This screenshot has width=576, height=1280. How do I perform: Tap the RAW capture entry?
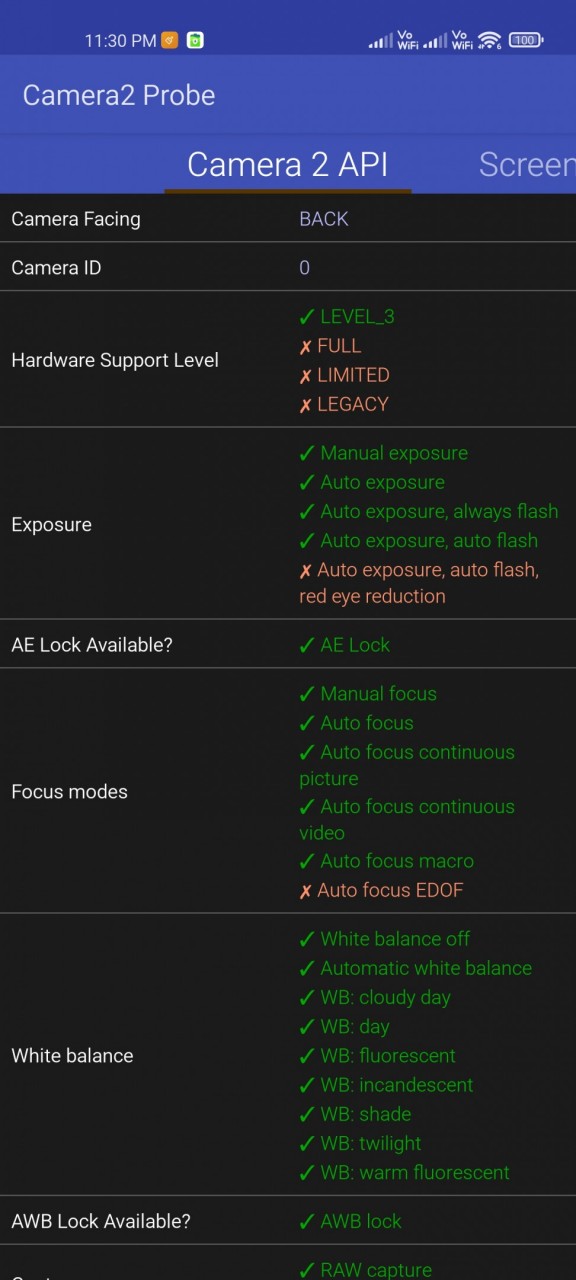[x=366, y=1270]
